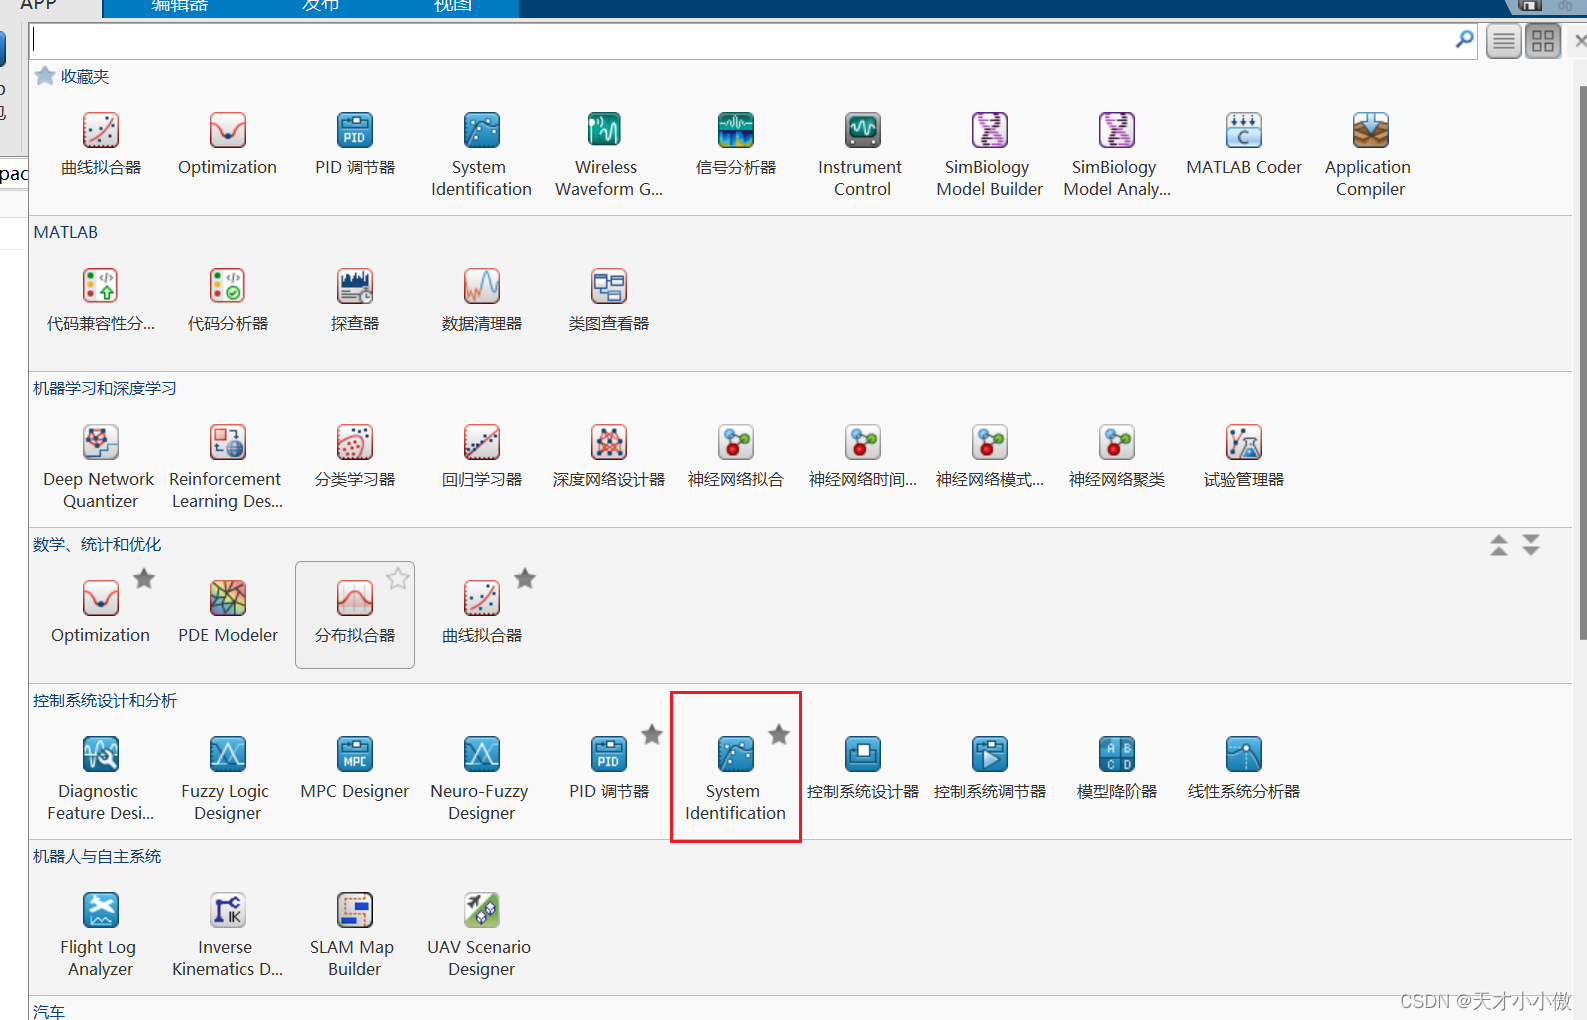1587x1020 pixels.
Task: Launch Wireless Waveform Generator app
Action: (608, 154)
